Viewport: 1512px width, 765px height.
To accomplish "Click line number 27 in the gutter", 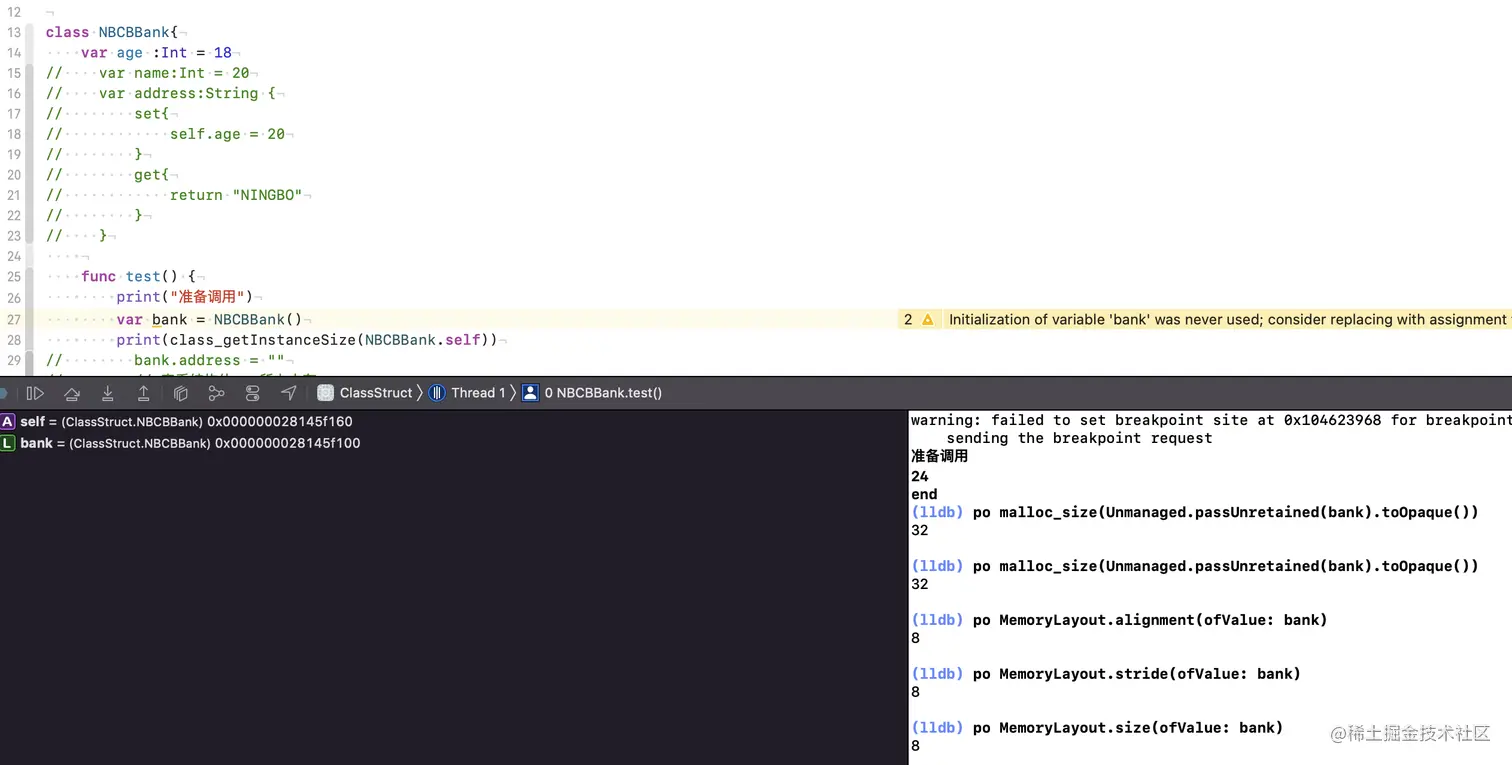I will coord(13,320).
